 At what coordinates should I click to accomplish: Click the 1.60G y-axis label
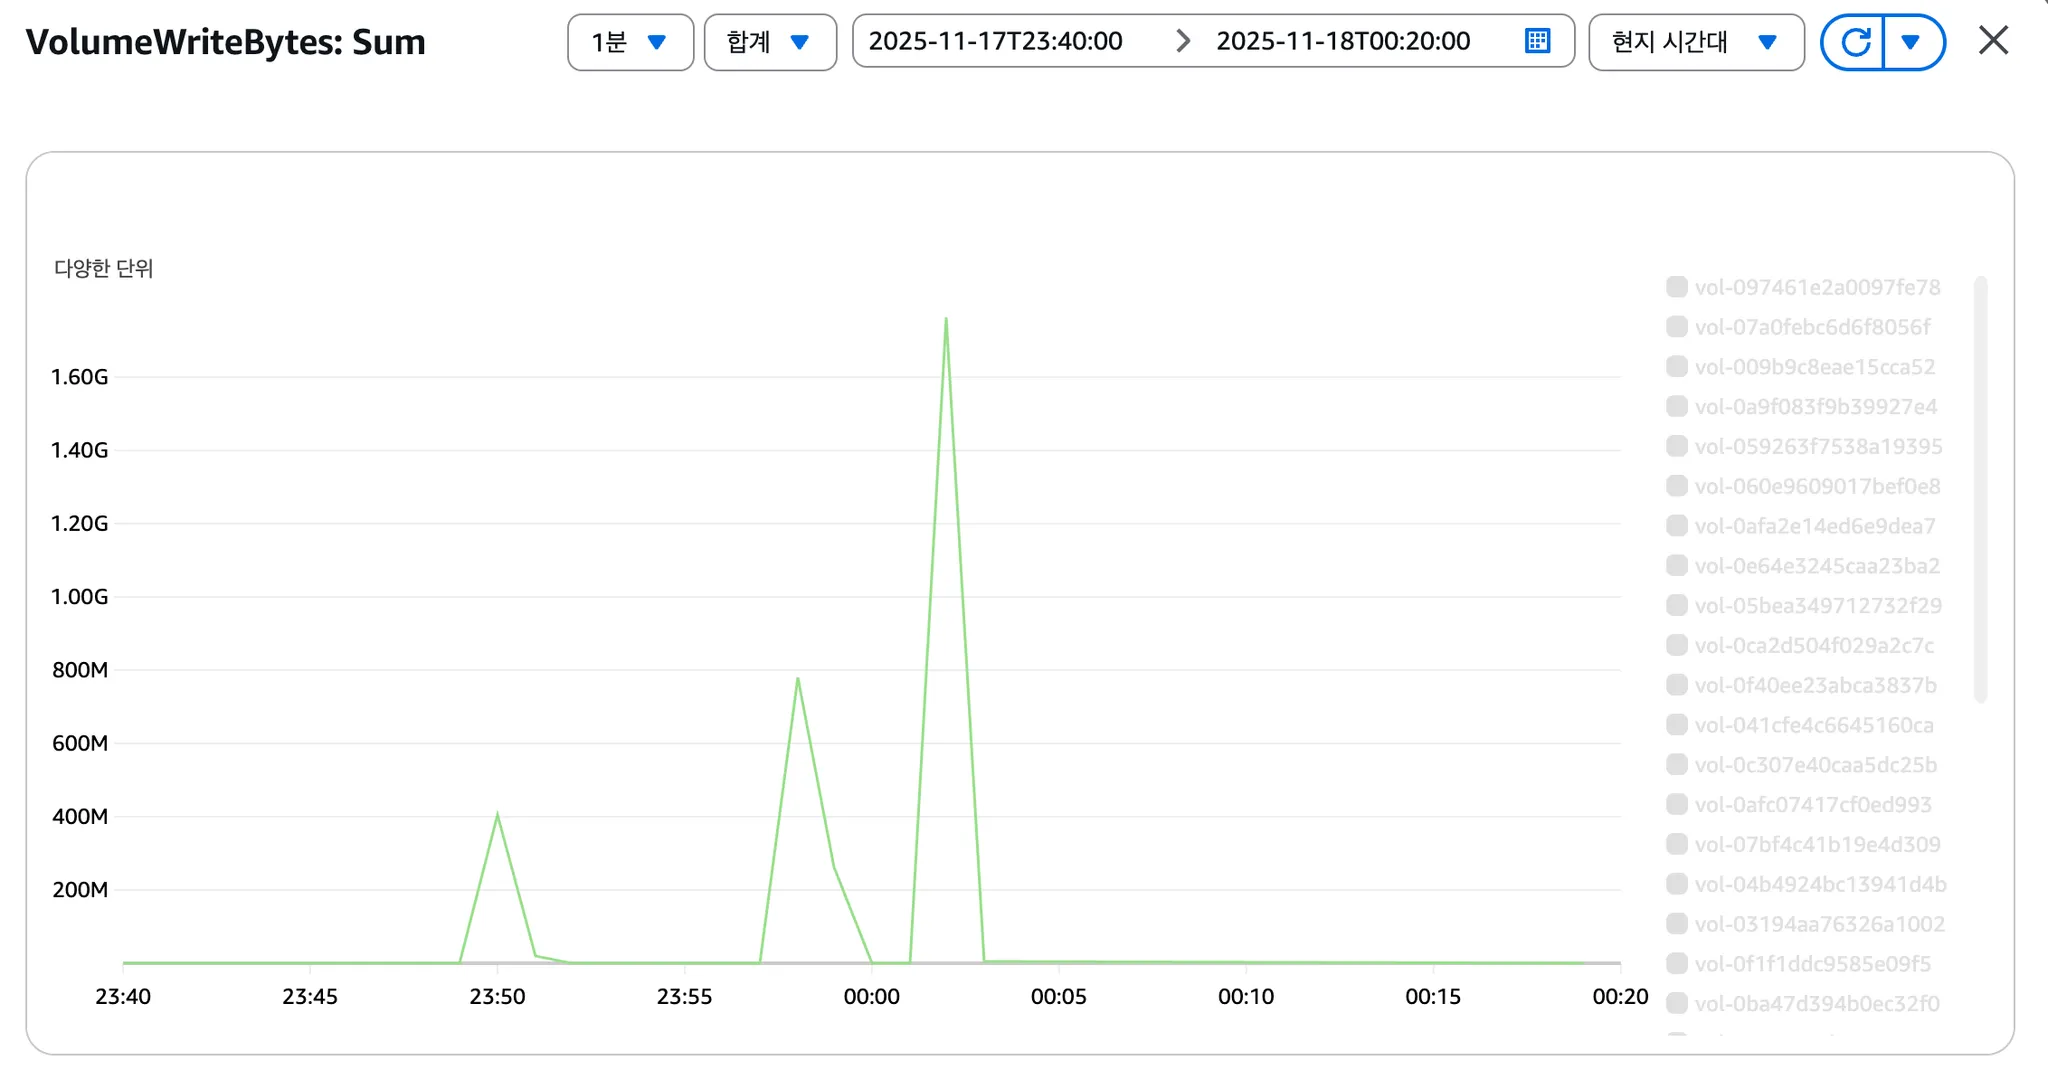(80, 377)
